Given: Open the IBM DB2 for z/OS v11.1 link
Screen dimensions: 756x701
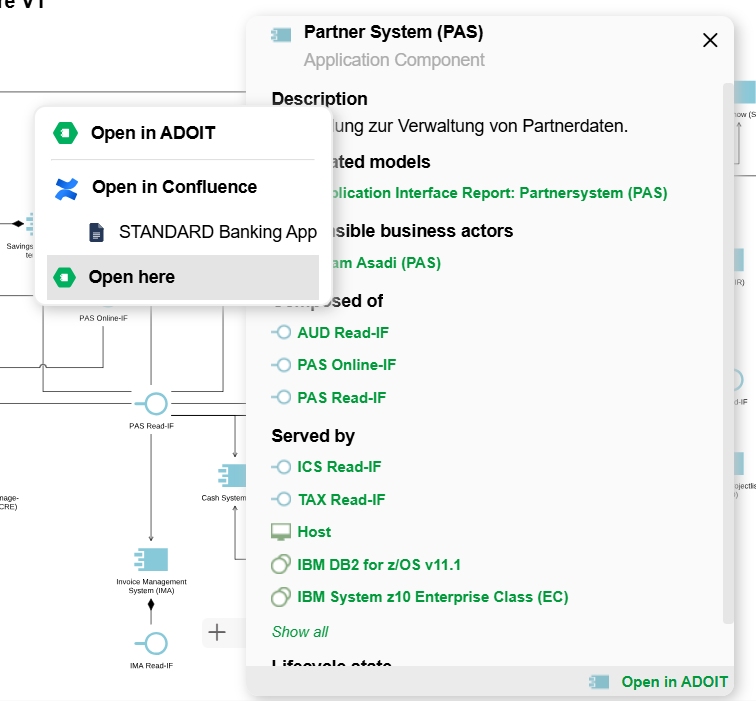Looking at the screenshot, I should click(x=379, y=564).
